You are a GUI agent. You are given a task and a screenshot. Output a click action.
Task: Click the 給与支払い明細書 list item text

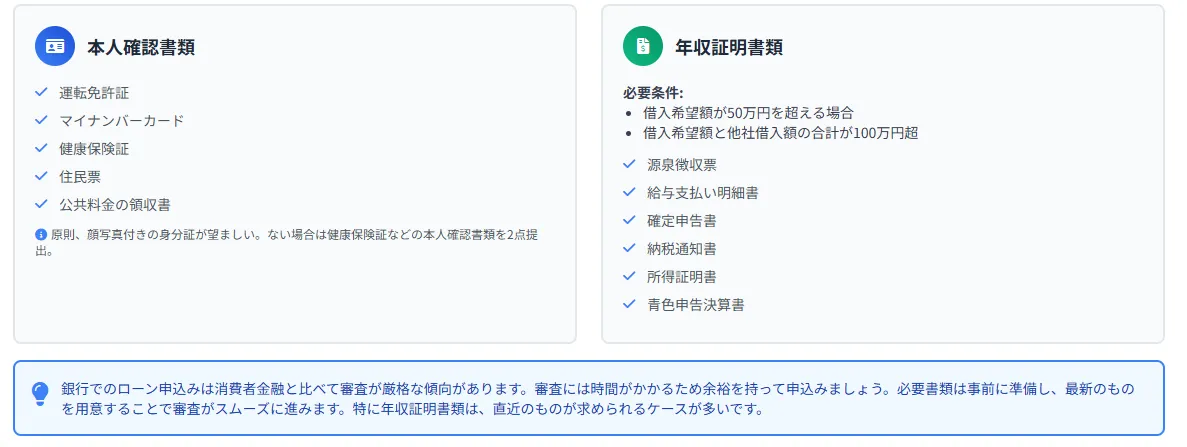[703, 193]
